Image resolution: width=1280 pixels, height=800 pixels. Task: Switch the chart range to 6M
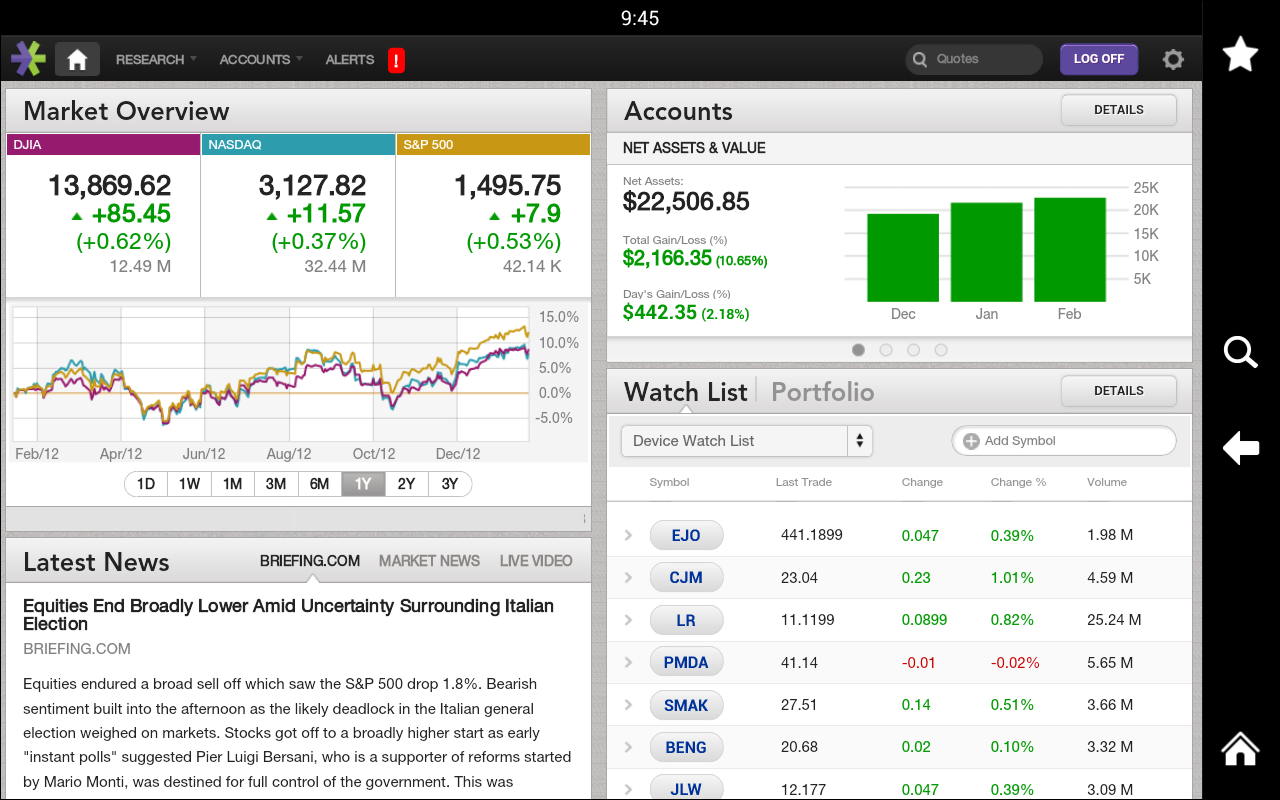tap(319, 484)
